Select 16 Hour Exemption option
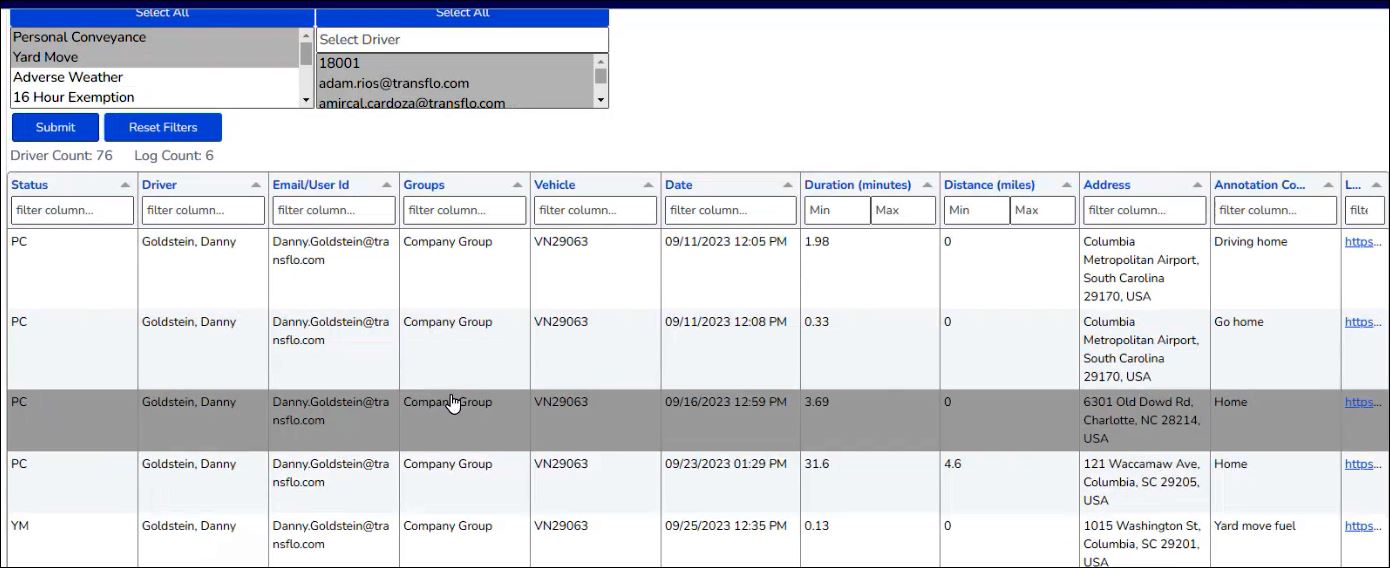This screenshot has width=1390, height=568. click(x=73, y=97)
